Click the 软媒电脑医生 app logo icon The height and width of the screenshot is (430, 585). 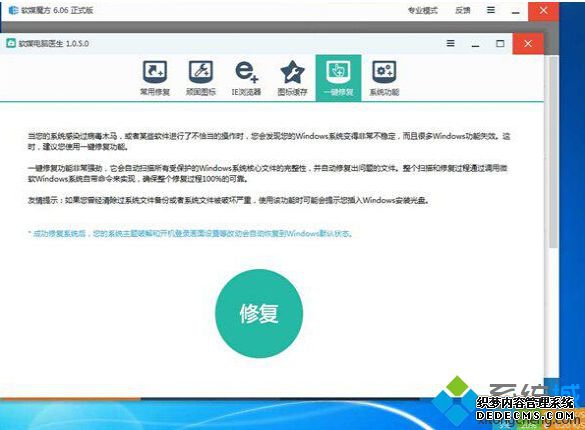click(11, 43)
